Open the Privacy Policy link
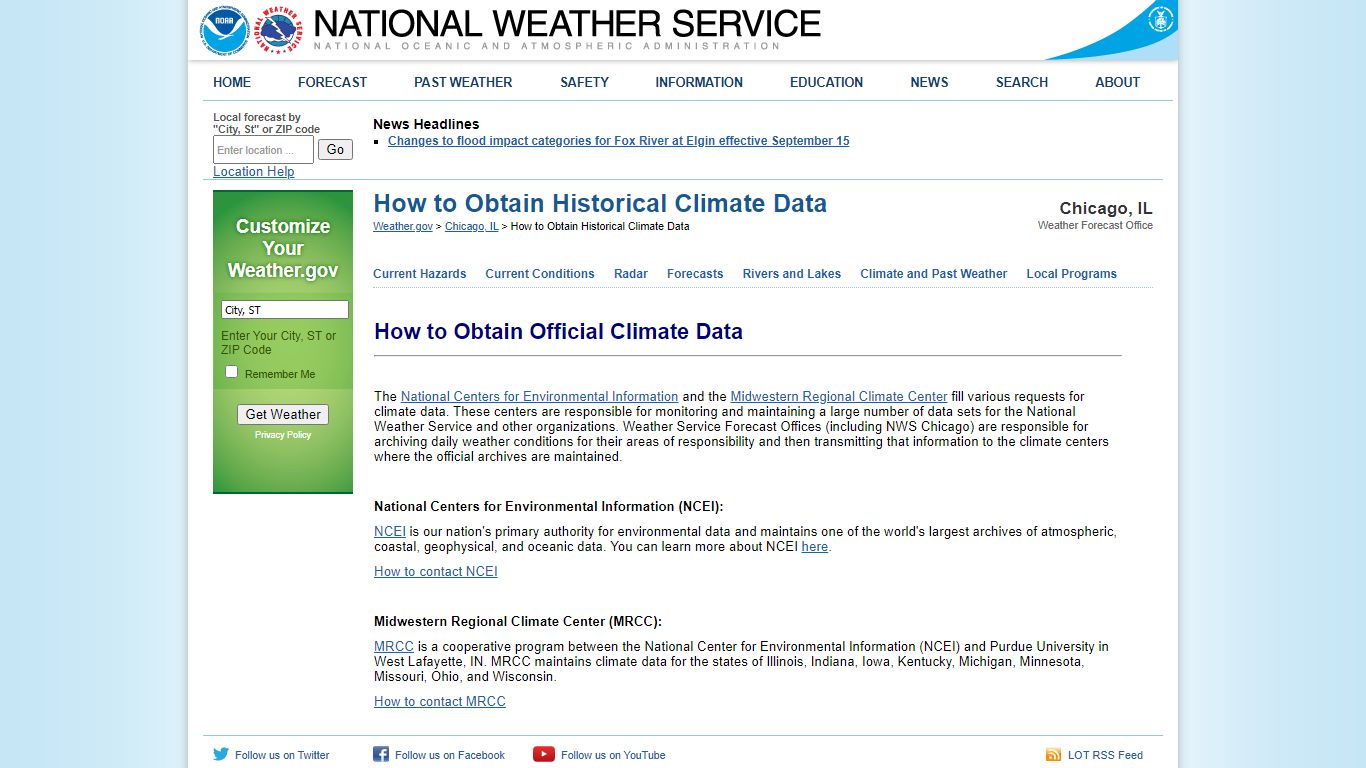 pyautogui.click(x=283, y=435)
